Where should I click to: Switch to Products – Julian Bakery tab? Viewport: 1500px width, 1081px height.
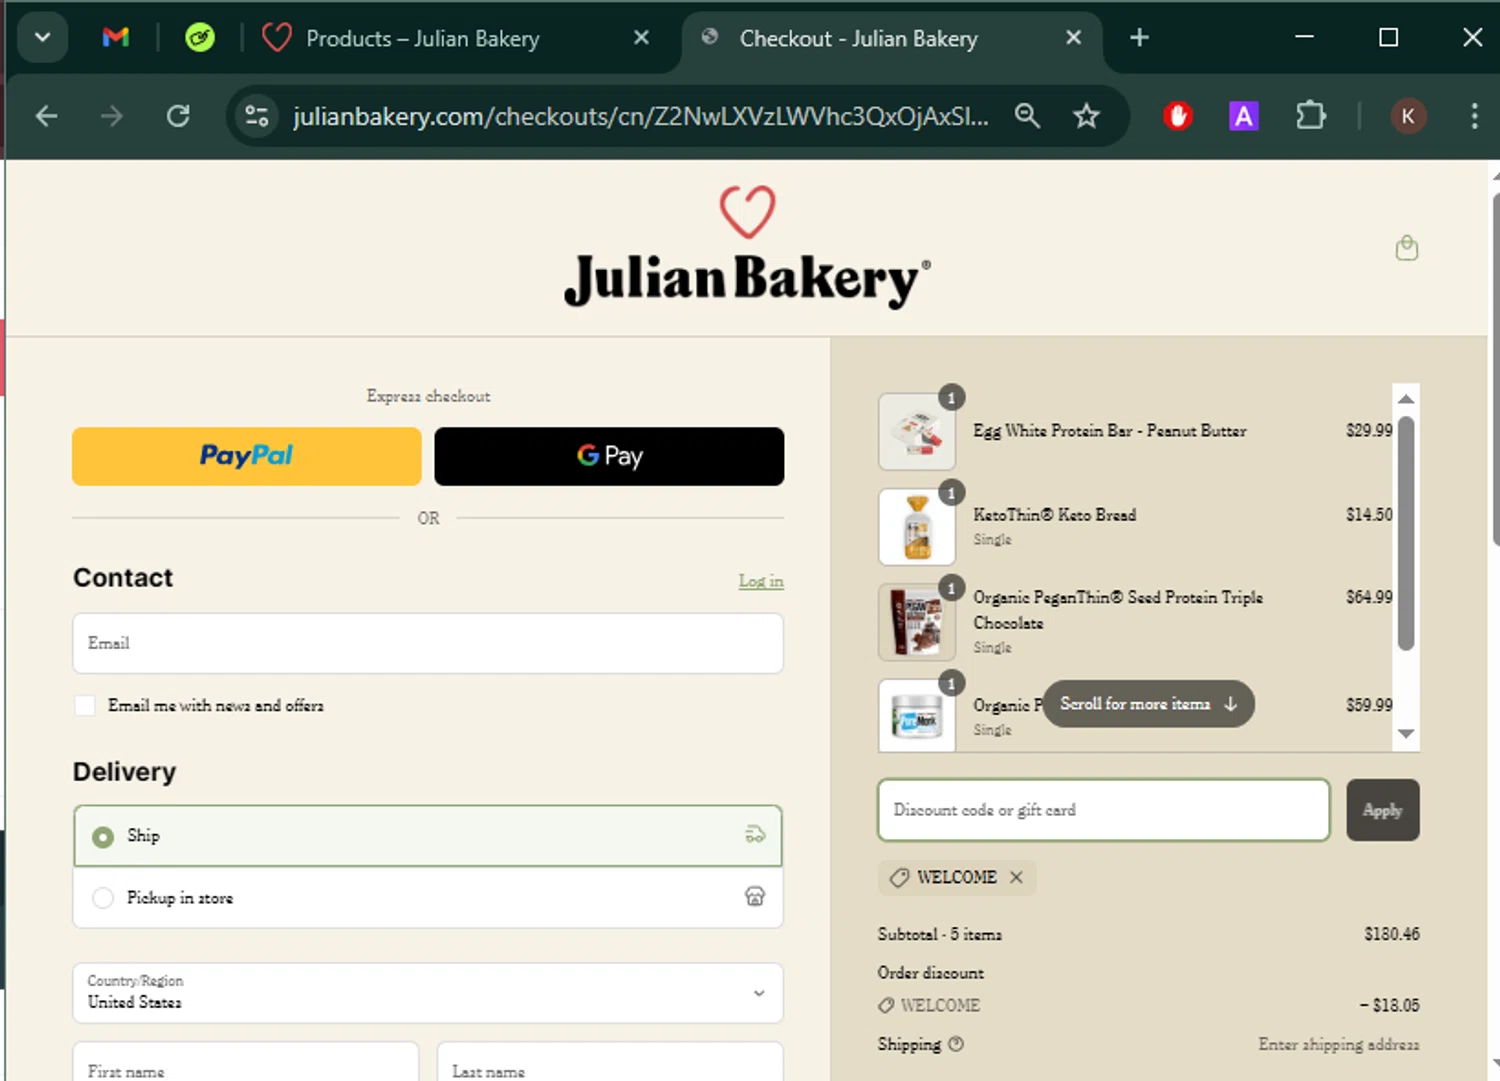coord(422,38)
